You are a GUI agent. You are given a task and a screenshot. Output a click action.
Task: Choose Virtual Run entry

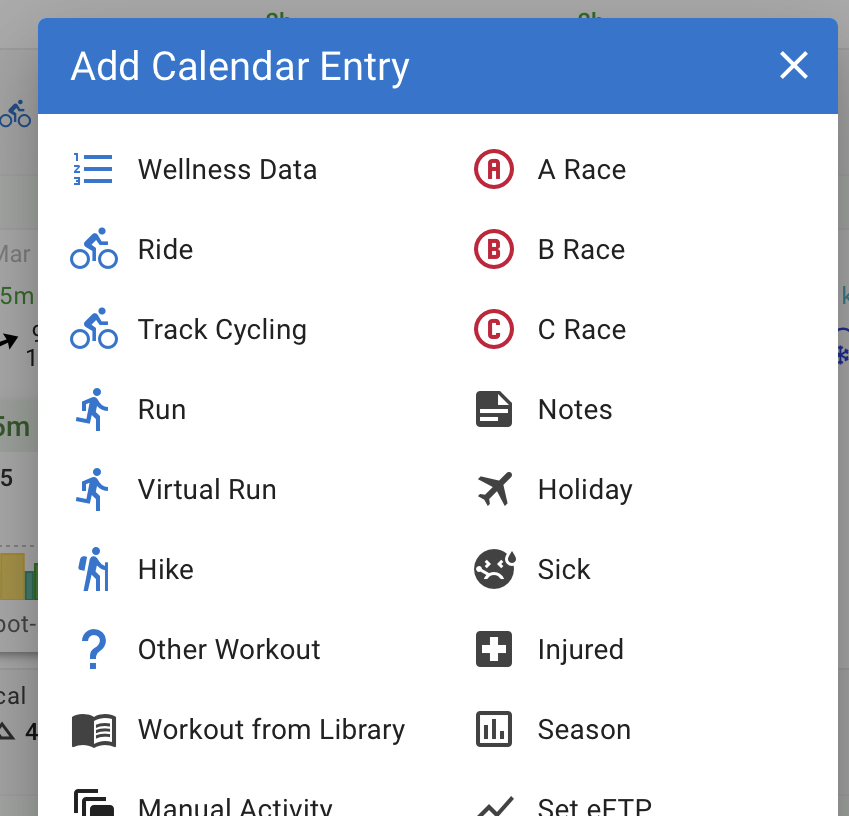207,490
